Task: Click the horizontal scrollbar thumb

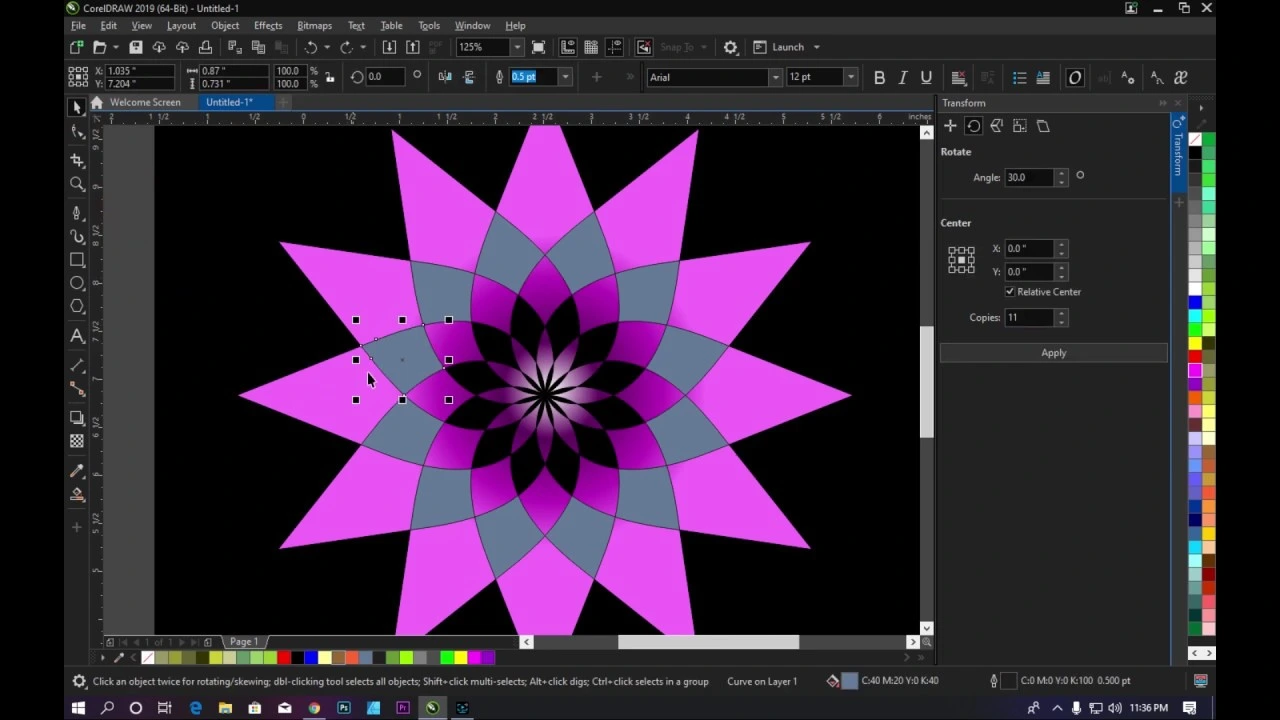Action: pos(708,642)
